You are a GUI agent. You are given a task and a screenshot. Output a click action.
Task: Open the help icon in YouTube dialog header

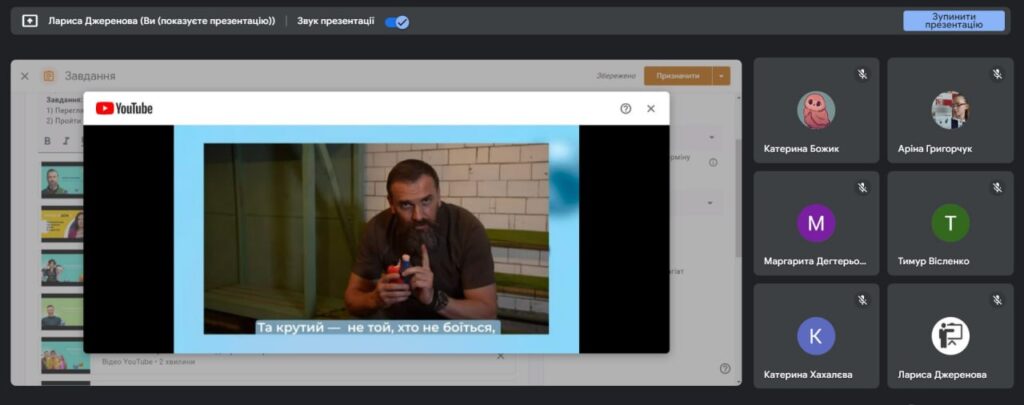626,108
